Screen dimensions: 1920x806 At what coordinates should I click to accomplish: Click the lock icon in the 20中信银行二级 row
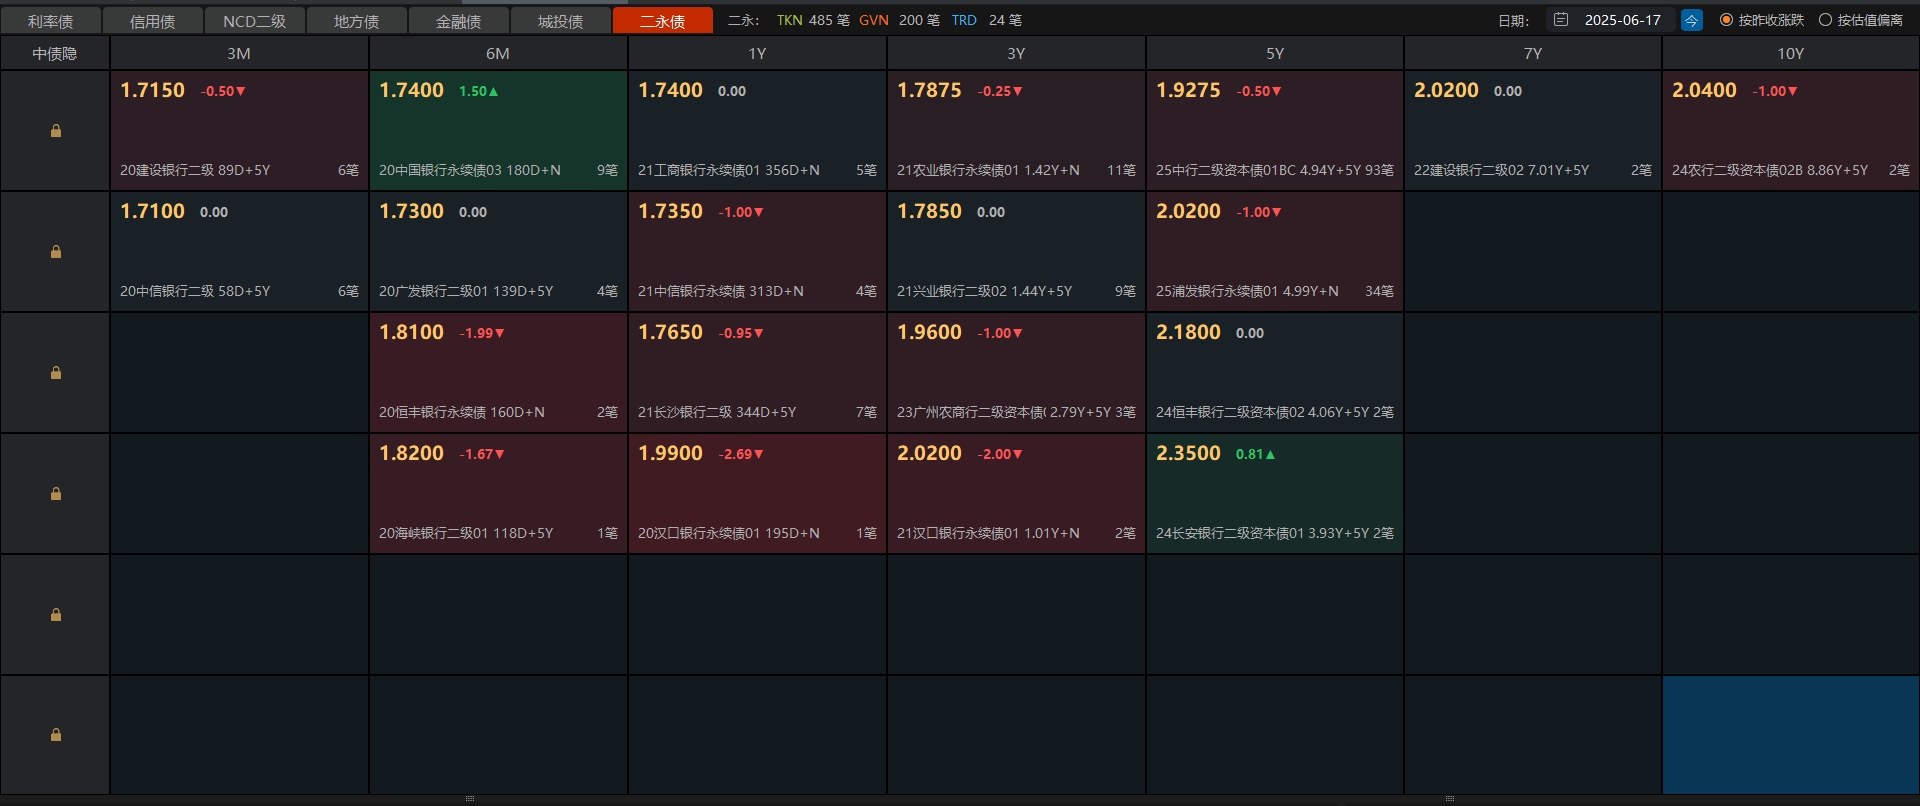(x=56, y=252)
